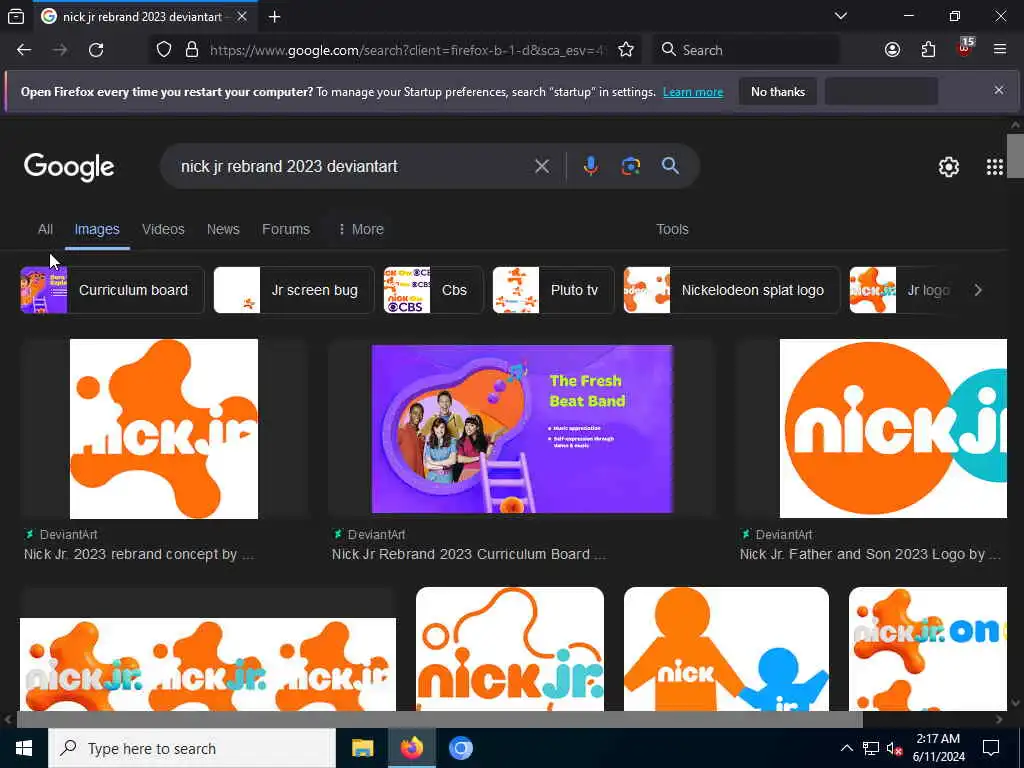Close the nick jr rebrand tab
Viewport: 1024px width, 768px height.
tap(242, 16)
